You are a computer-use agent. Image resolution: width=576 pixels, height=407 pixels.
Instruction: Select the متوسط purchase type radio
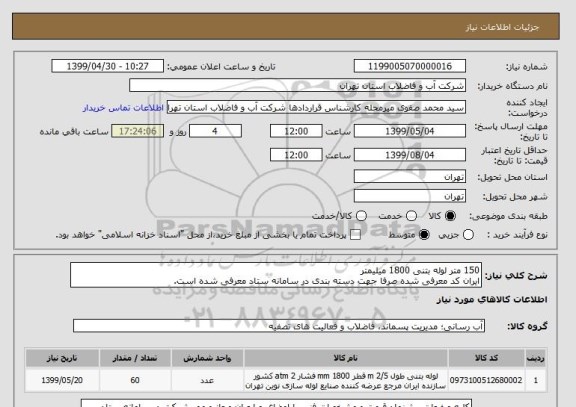[x=424, y=235]
